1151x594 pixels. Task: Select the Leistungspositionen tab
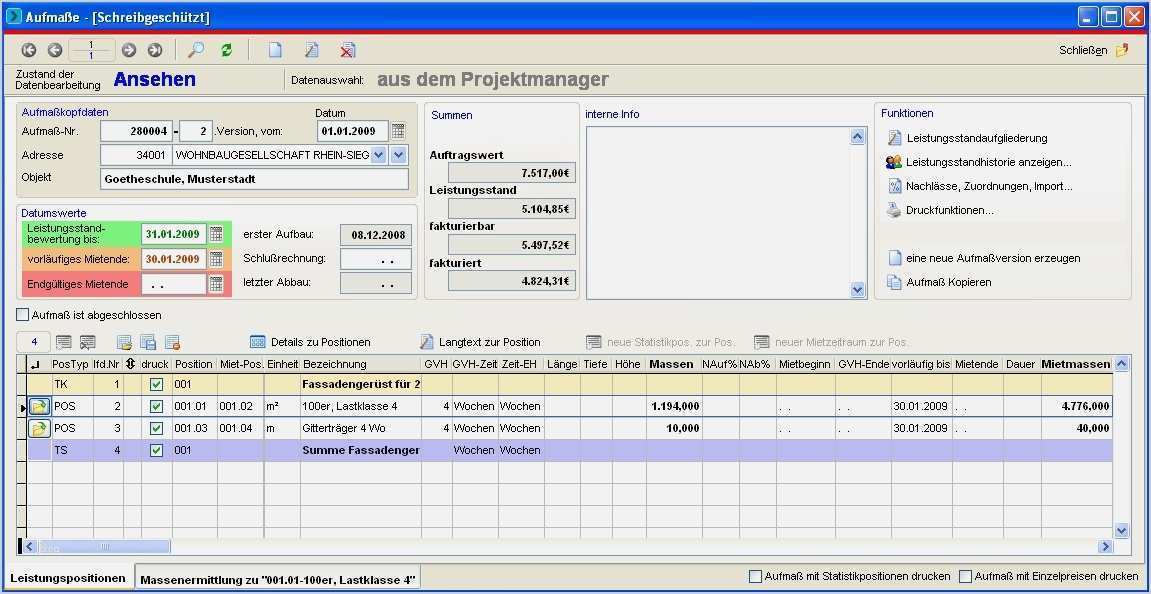66,578
